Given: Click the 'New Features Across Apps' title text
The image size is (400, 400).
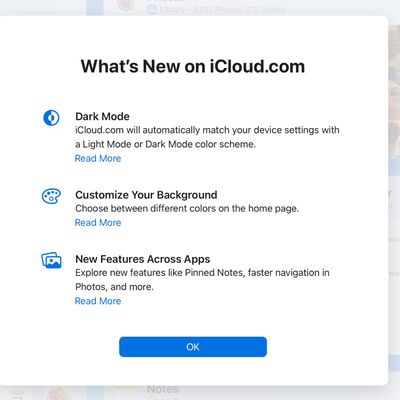Looking at the screenshot, I should point(143,259).
